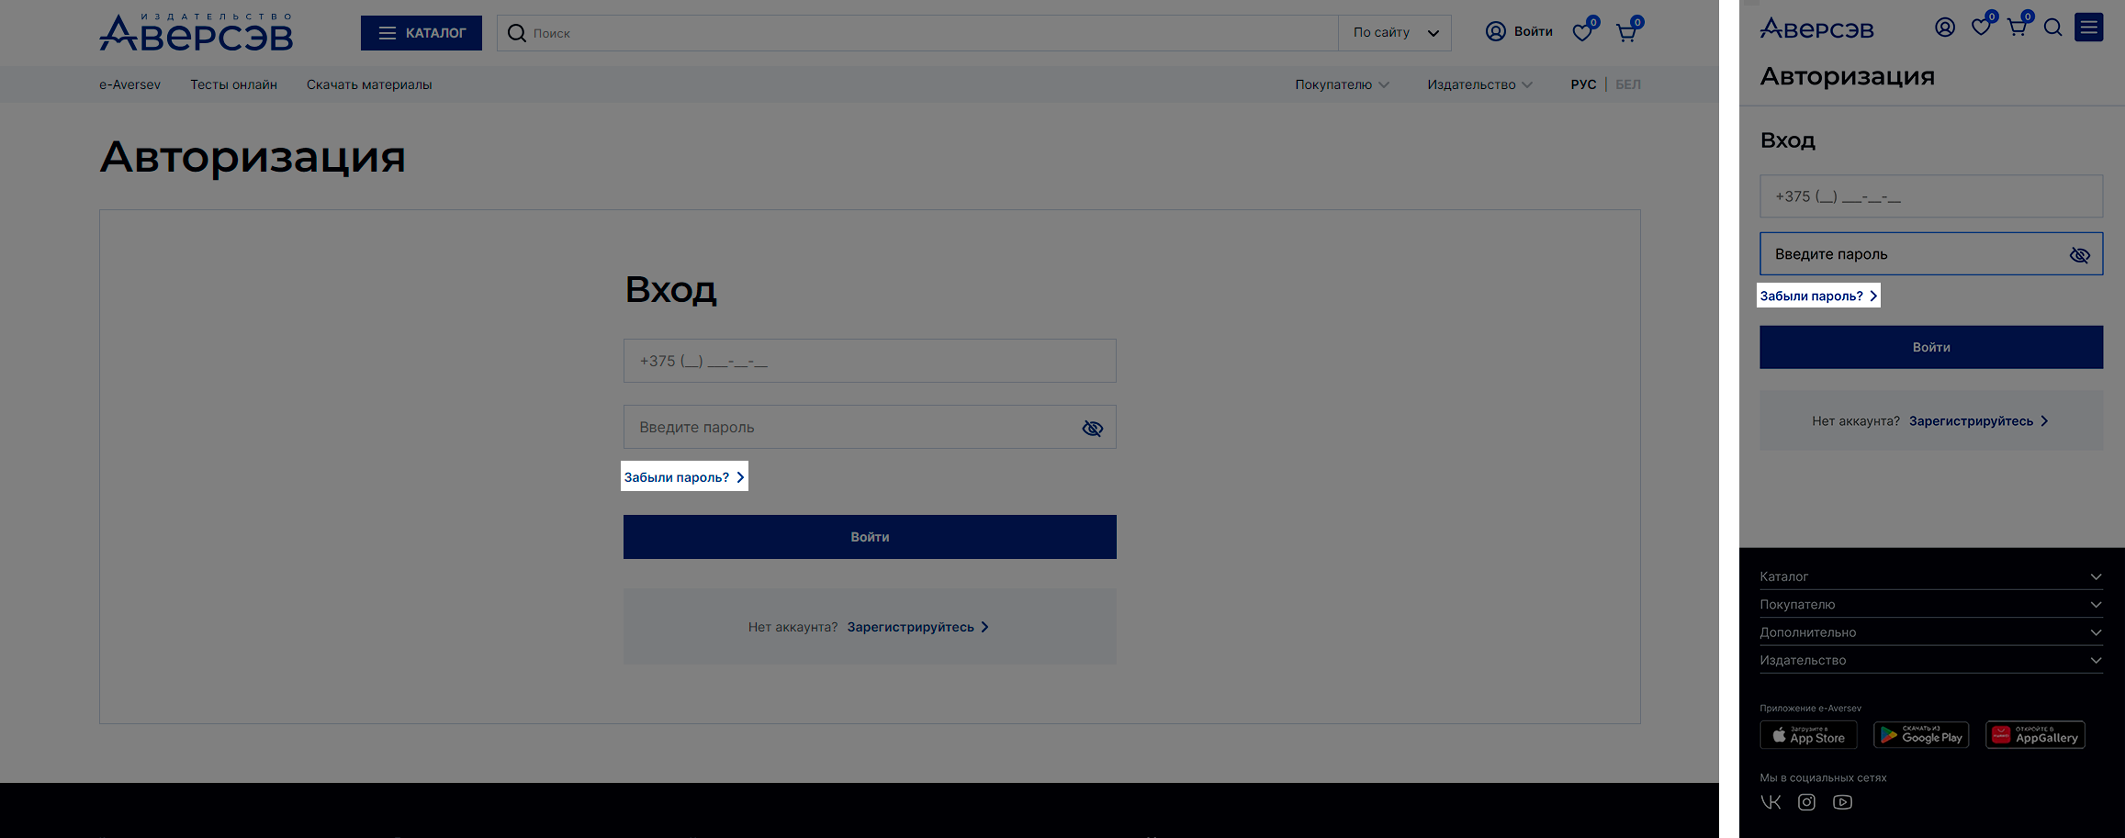Switch site language to БЕЛ
This screenshot has width=2125, height=838.
[x=1628, y=85]
